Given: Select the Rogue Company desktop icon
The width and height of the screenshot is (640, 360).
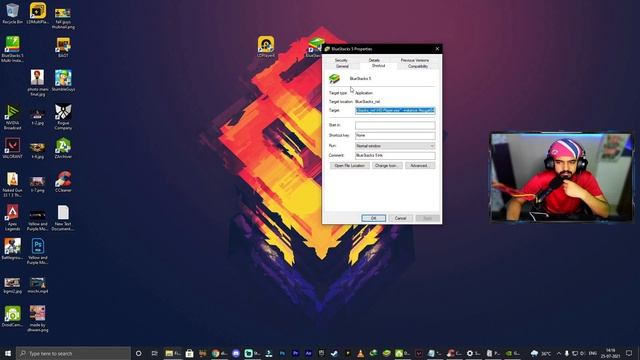Looking at the screenshot, I should [63, 117].
